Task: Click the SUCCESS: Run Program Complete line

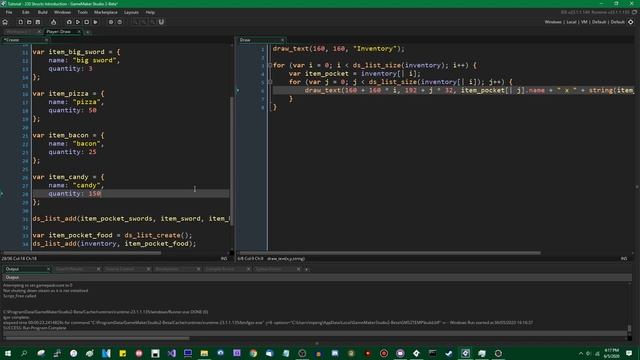Action: coord(35,328)
